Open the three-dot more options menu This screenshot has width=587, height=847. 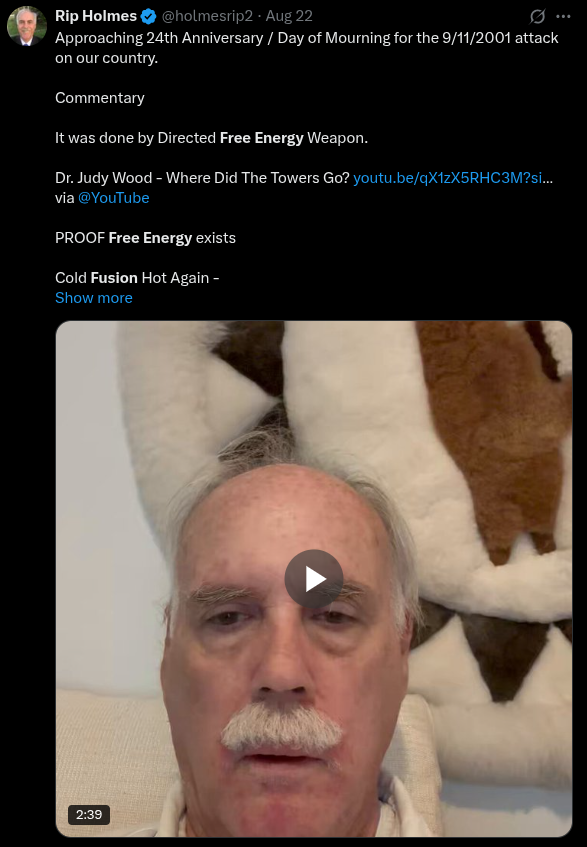pyautogui.click(x=563, y=17)
